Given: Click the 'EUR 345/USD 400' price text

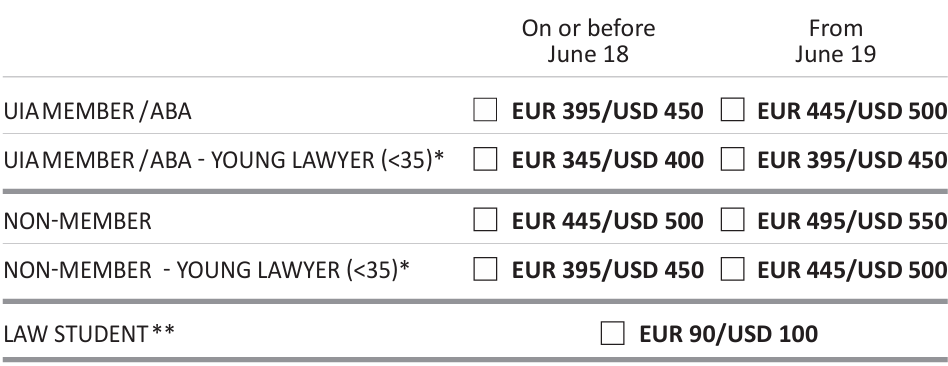Looking at the screenshot, I should click(608, 160).
